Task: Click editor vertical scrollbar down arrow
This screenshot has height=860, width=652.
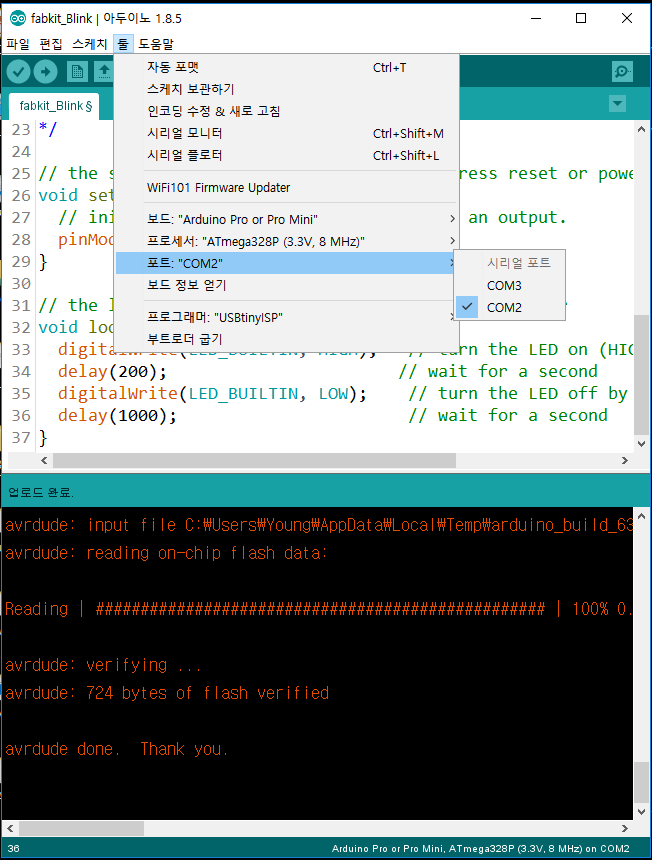Action: pyautogui.click(x=642, y=444)
